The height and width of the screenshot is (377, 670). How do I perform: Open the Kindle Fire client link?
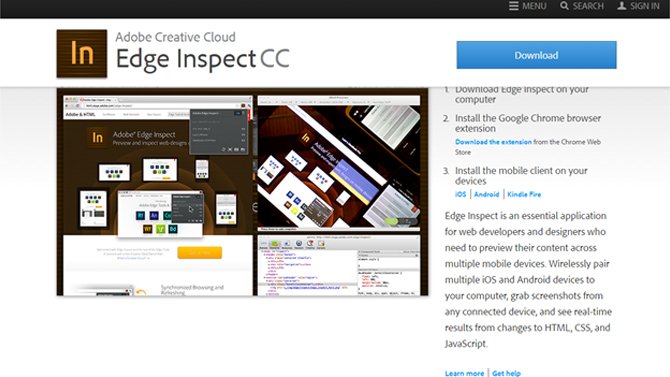524,194
